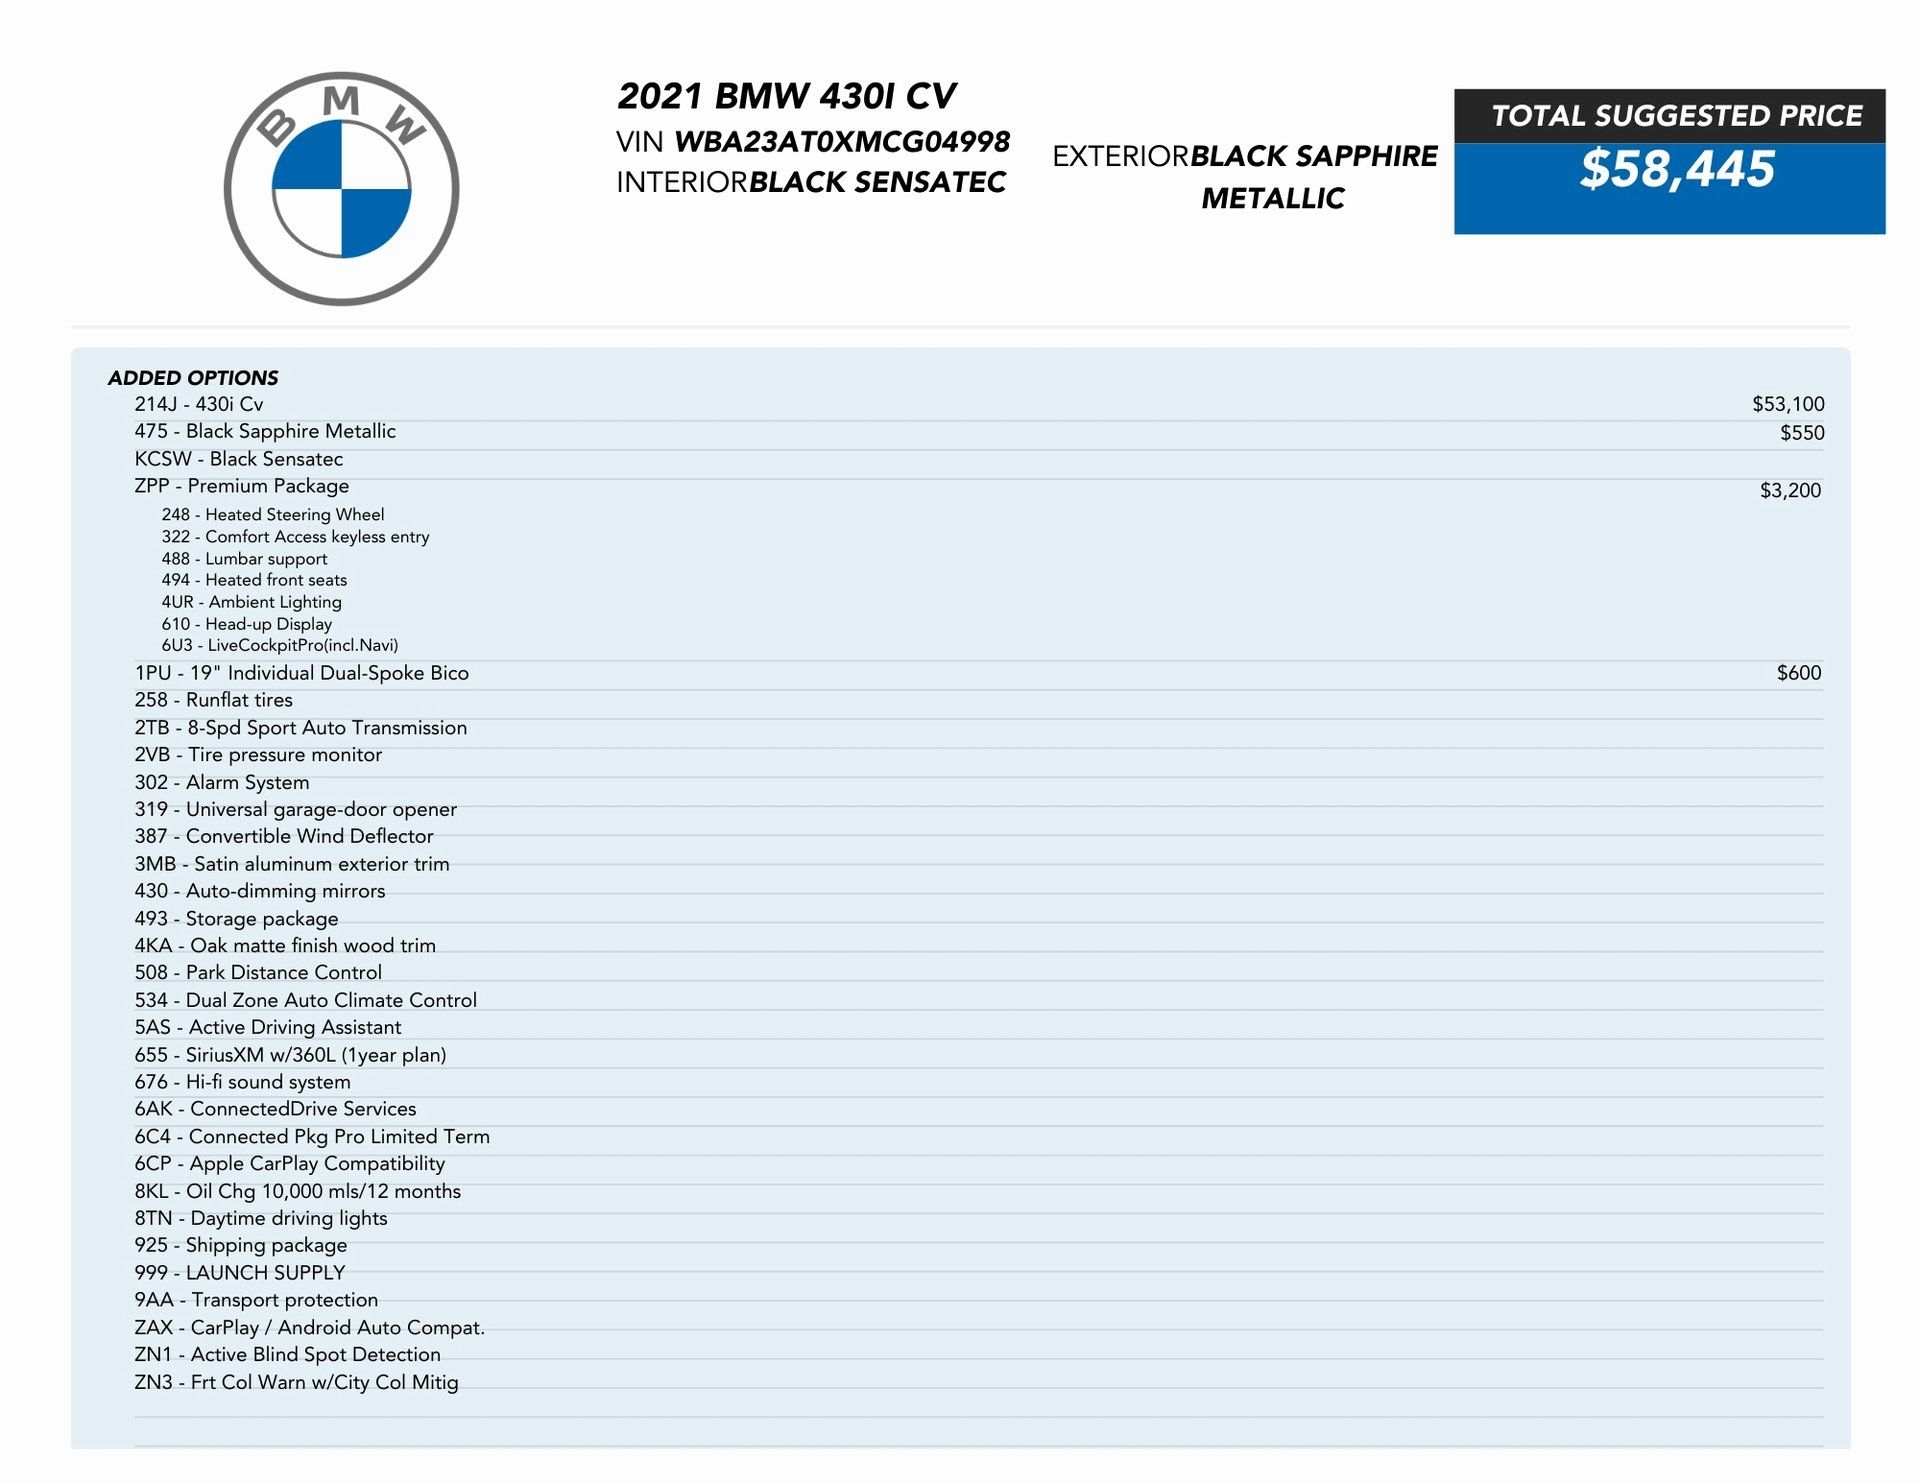Select the ZN1 Active Blind Spot Detection row
This screenshot has height=1483, width=1920.
287,1354
